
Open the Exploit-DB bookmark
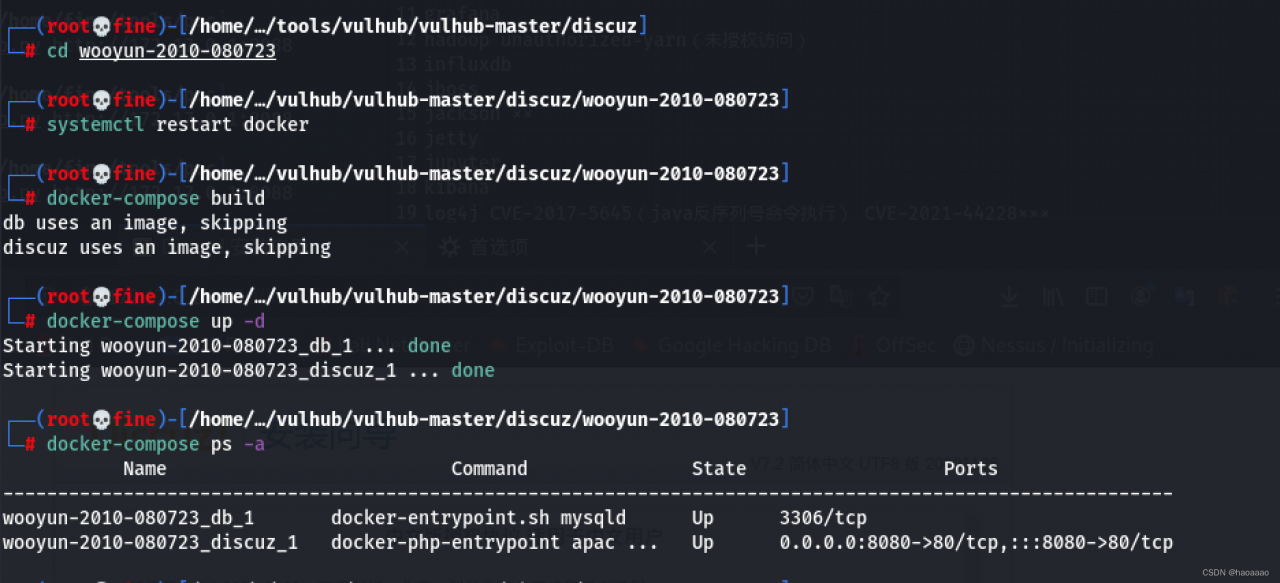(x=551, y=345)
